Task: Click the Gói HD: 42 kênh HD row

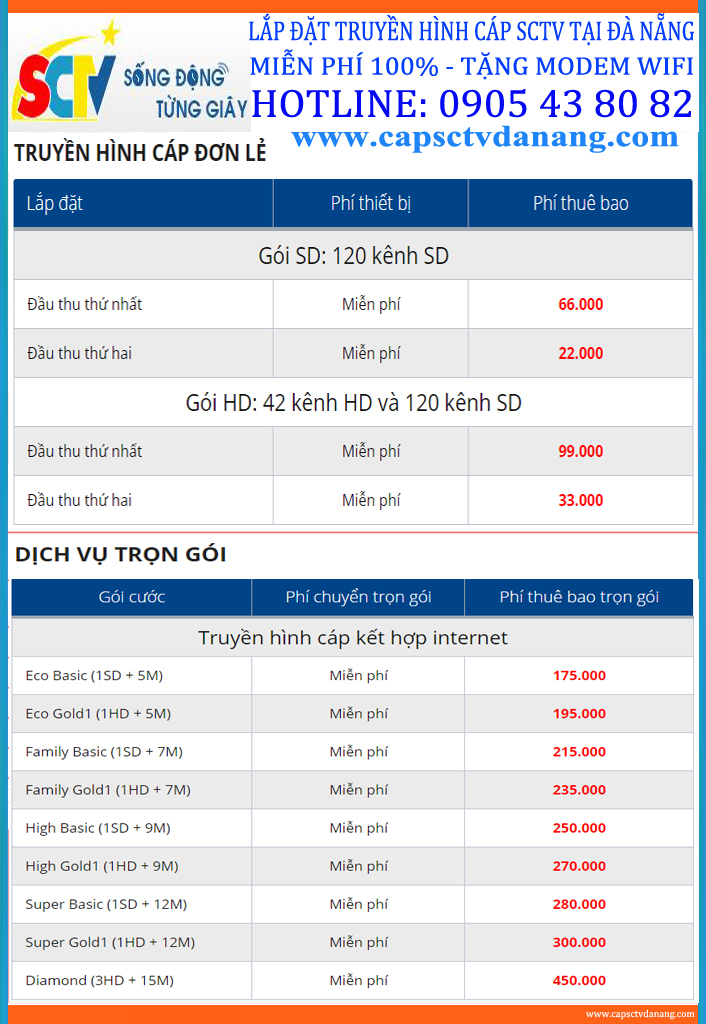Action: coord(353,402)
